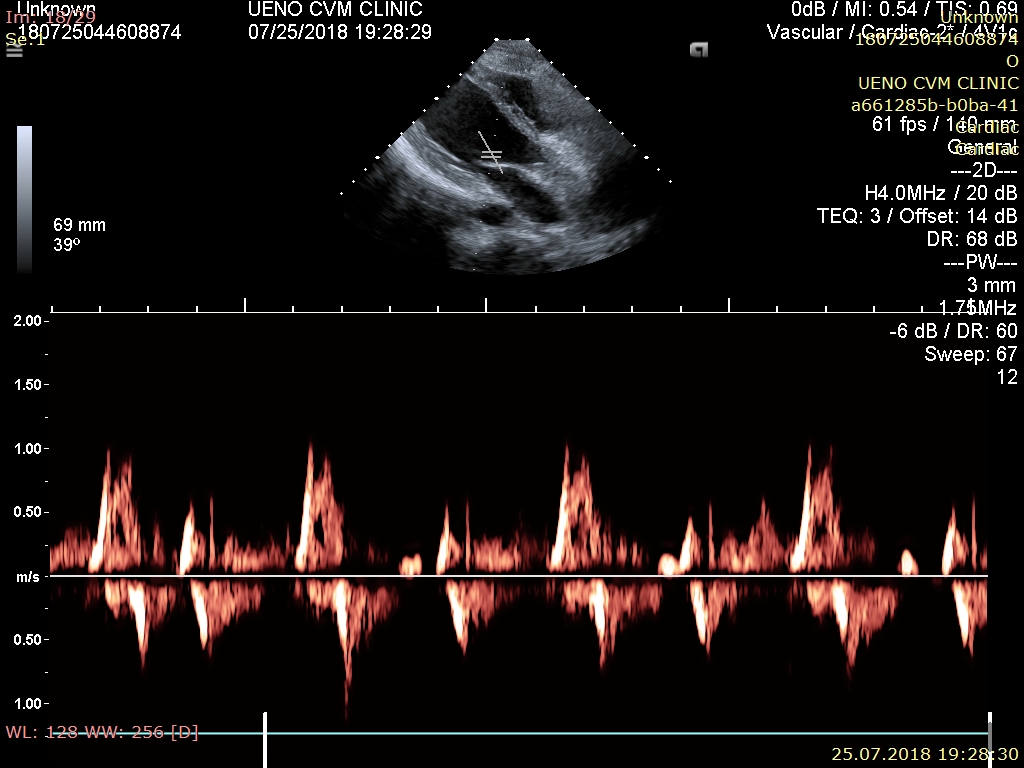
Task: Click the grayscale intensity bar
Action: (25, 199)
